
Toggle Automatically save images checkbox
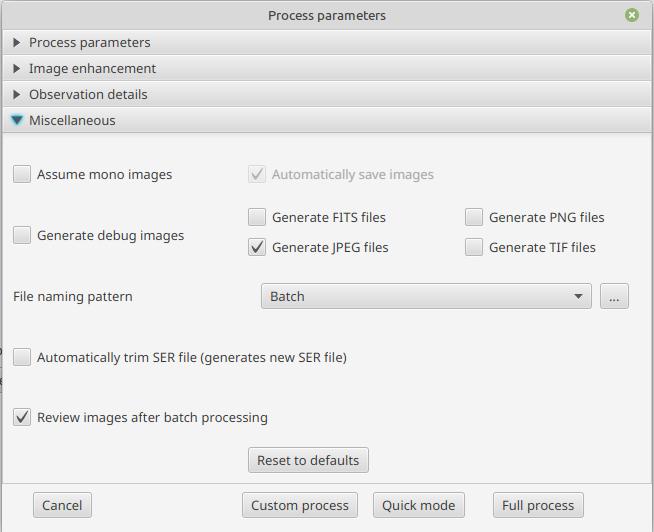[257, 174]
